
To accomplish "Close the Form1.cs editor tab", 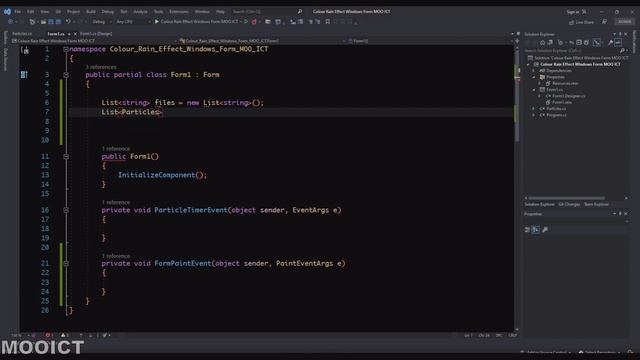I will click(75, 34).
